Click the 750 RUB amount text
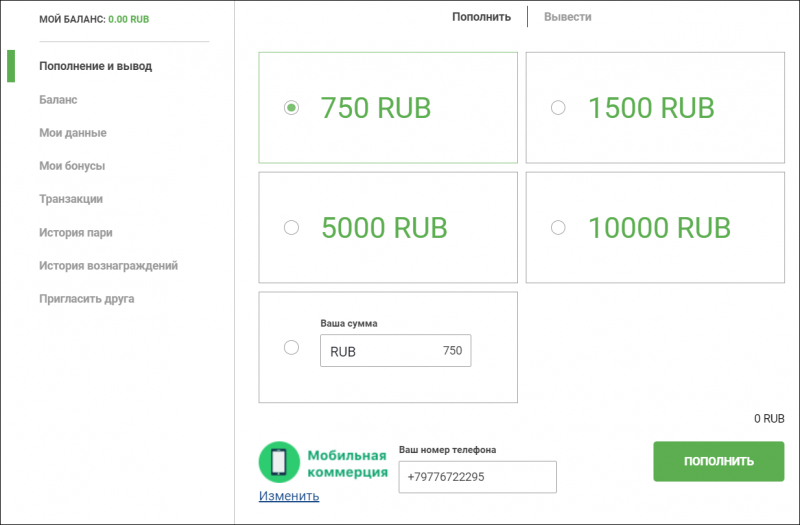800x525 pixels. pos(376,108)
